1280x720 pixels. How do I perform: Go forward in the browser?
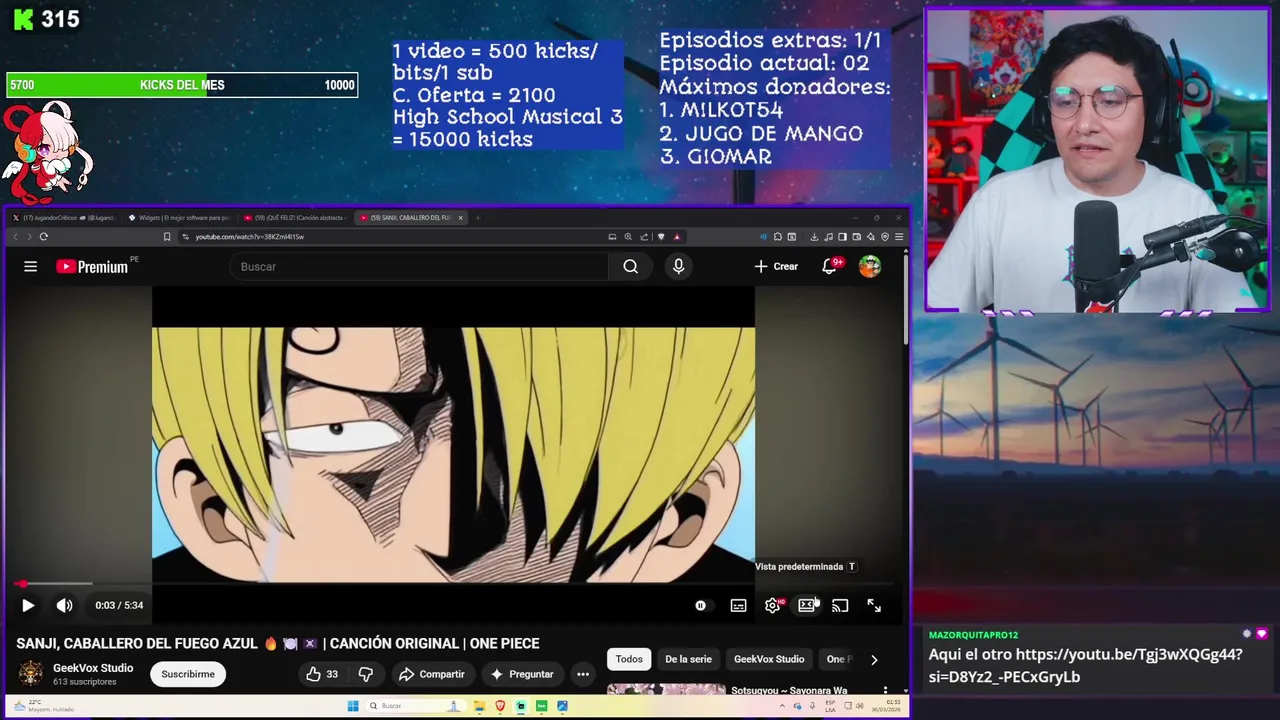click(x=29, y=237)
